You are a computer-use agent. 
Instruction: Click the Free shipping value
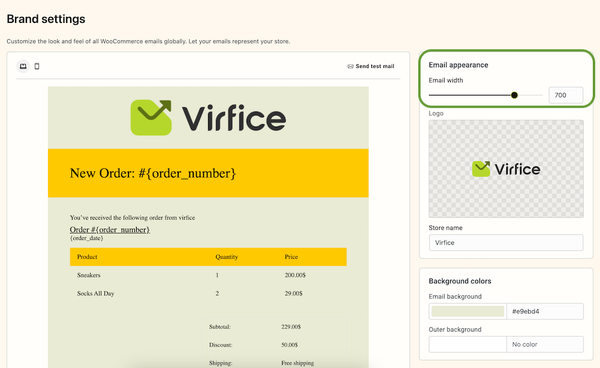click(298, 363)
